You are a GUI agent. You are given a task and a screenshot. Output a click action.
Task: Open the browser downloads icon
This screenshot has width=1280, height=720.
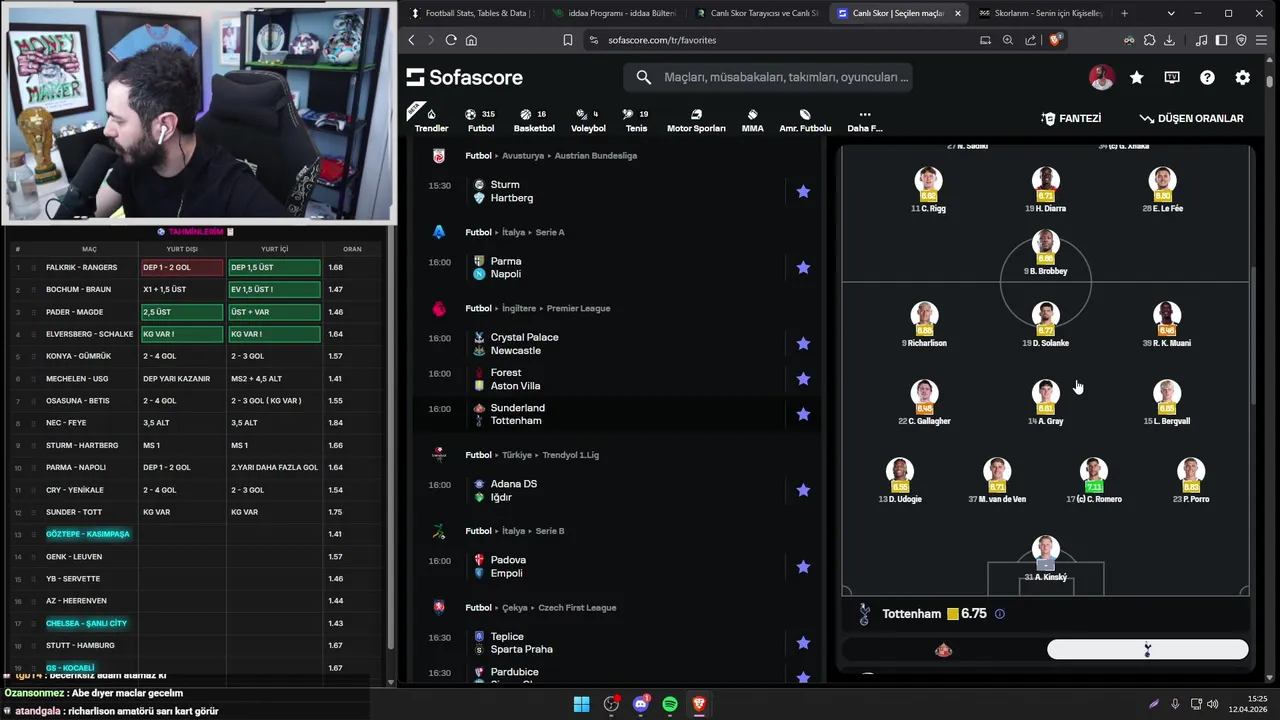click(1169, 40)
